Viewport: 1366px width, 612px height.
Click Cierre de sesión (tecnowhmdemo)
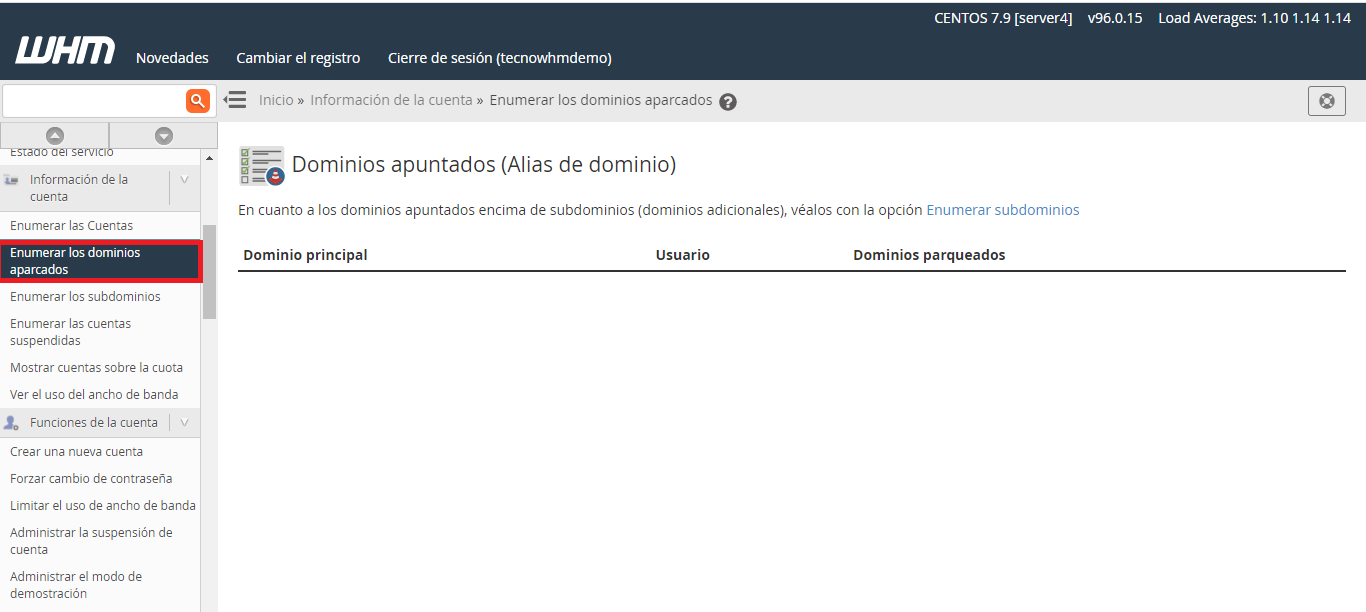pos(499,58)
